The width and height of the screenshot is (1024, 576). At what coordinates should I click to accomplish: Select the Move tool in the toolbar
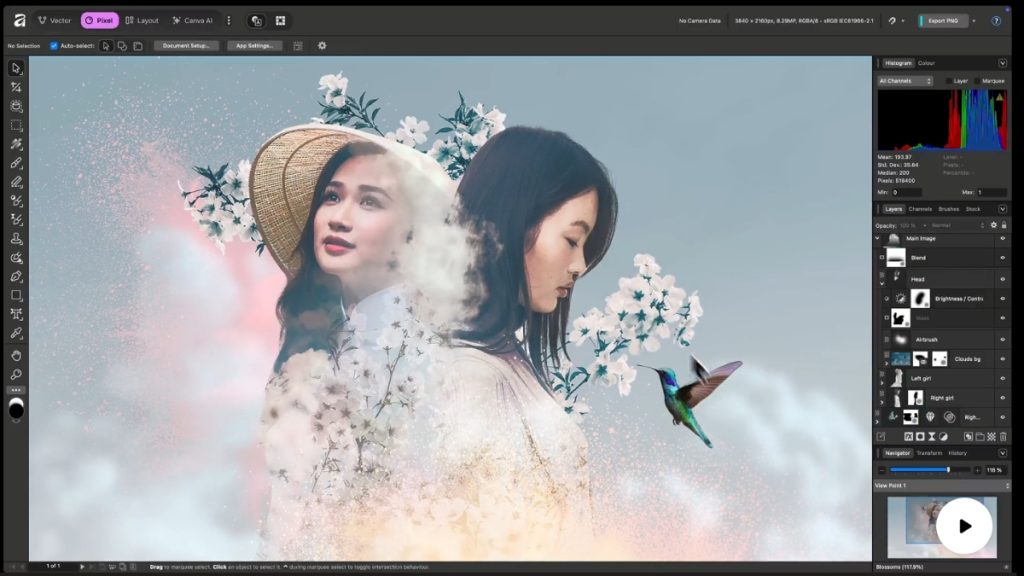(x=16, y=68)
